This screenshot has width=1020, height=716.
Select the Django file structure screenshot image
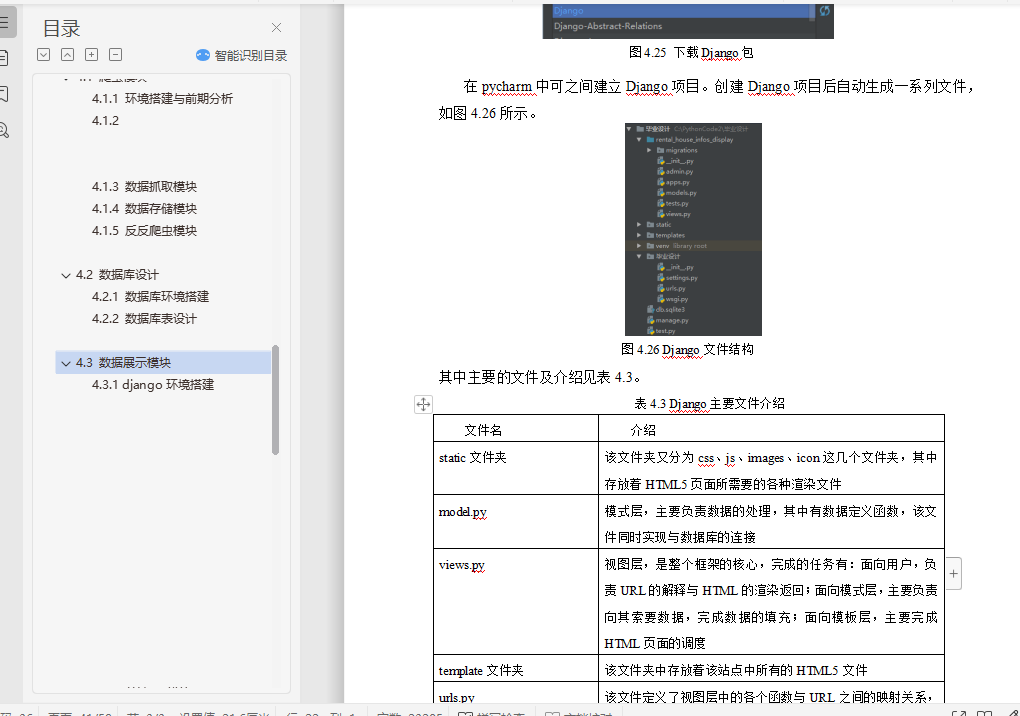click(x=693, y=230)
